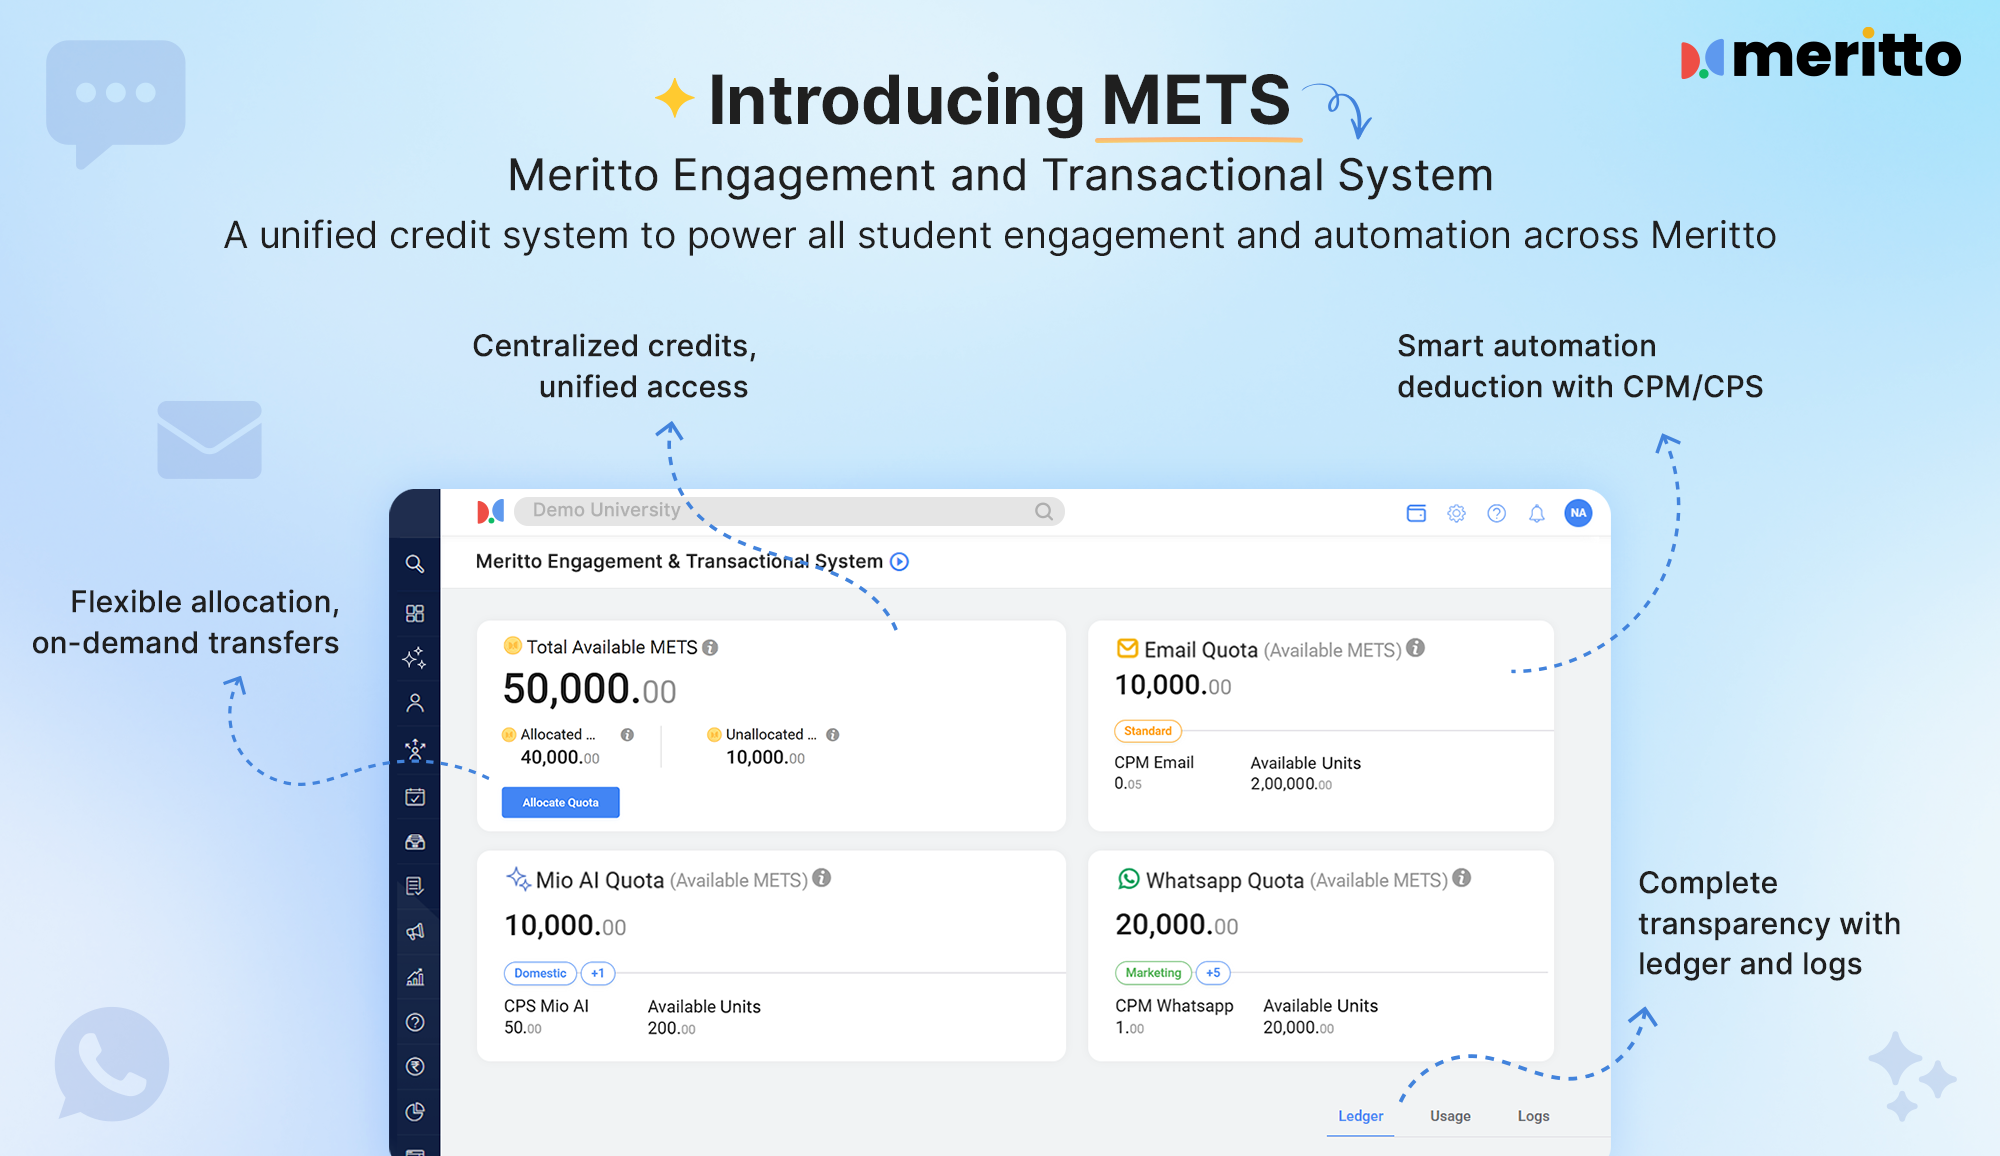Viewport: 2000px width, 1156px height.
Task: Open the dashboard grid icon in sidebar
Action: pyautogui.click(x=416, y=613)
